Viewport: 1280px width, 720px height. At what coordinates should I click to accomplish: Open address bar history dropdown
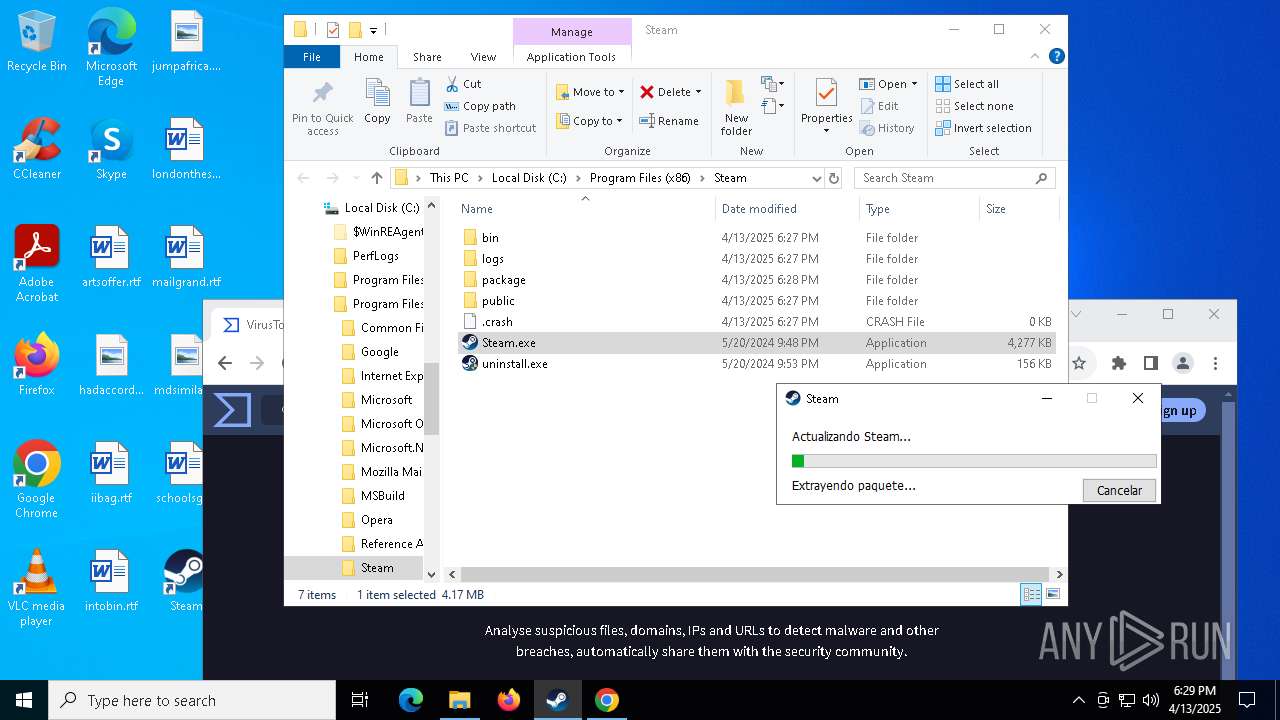coord(817,178)
